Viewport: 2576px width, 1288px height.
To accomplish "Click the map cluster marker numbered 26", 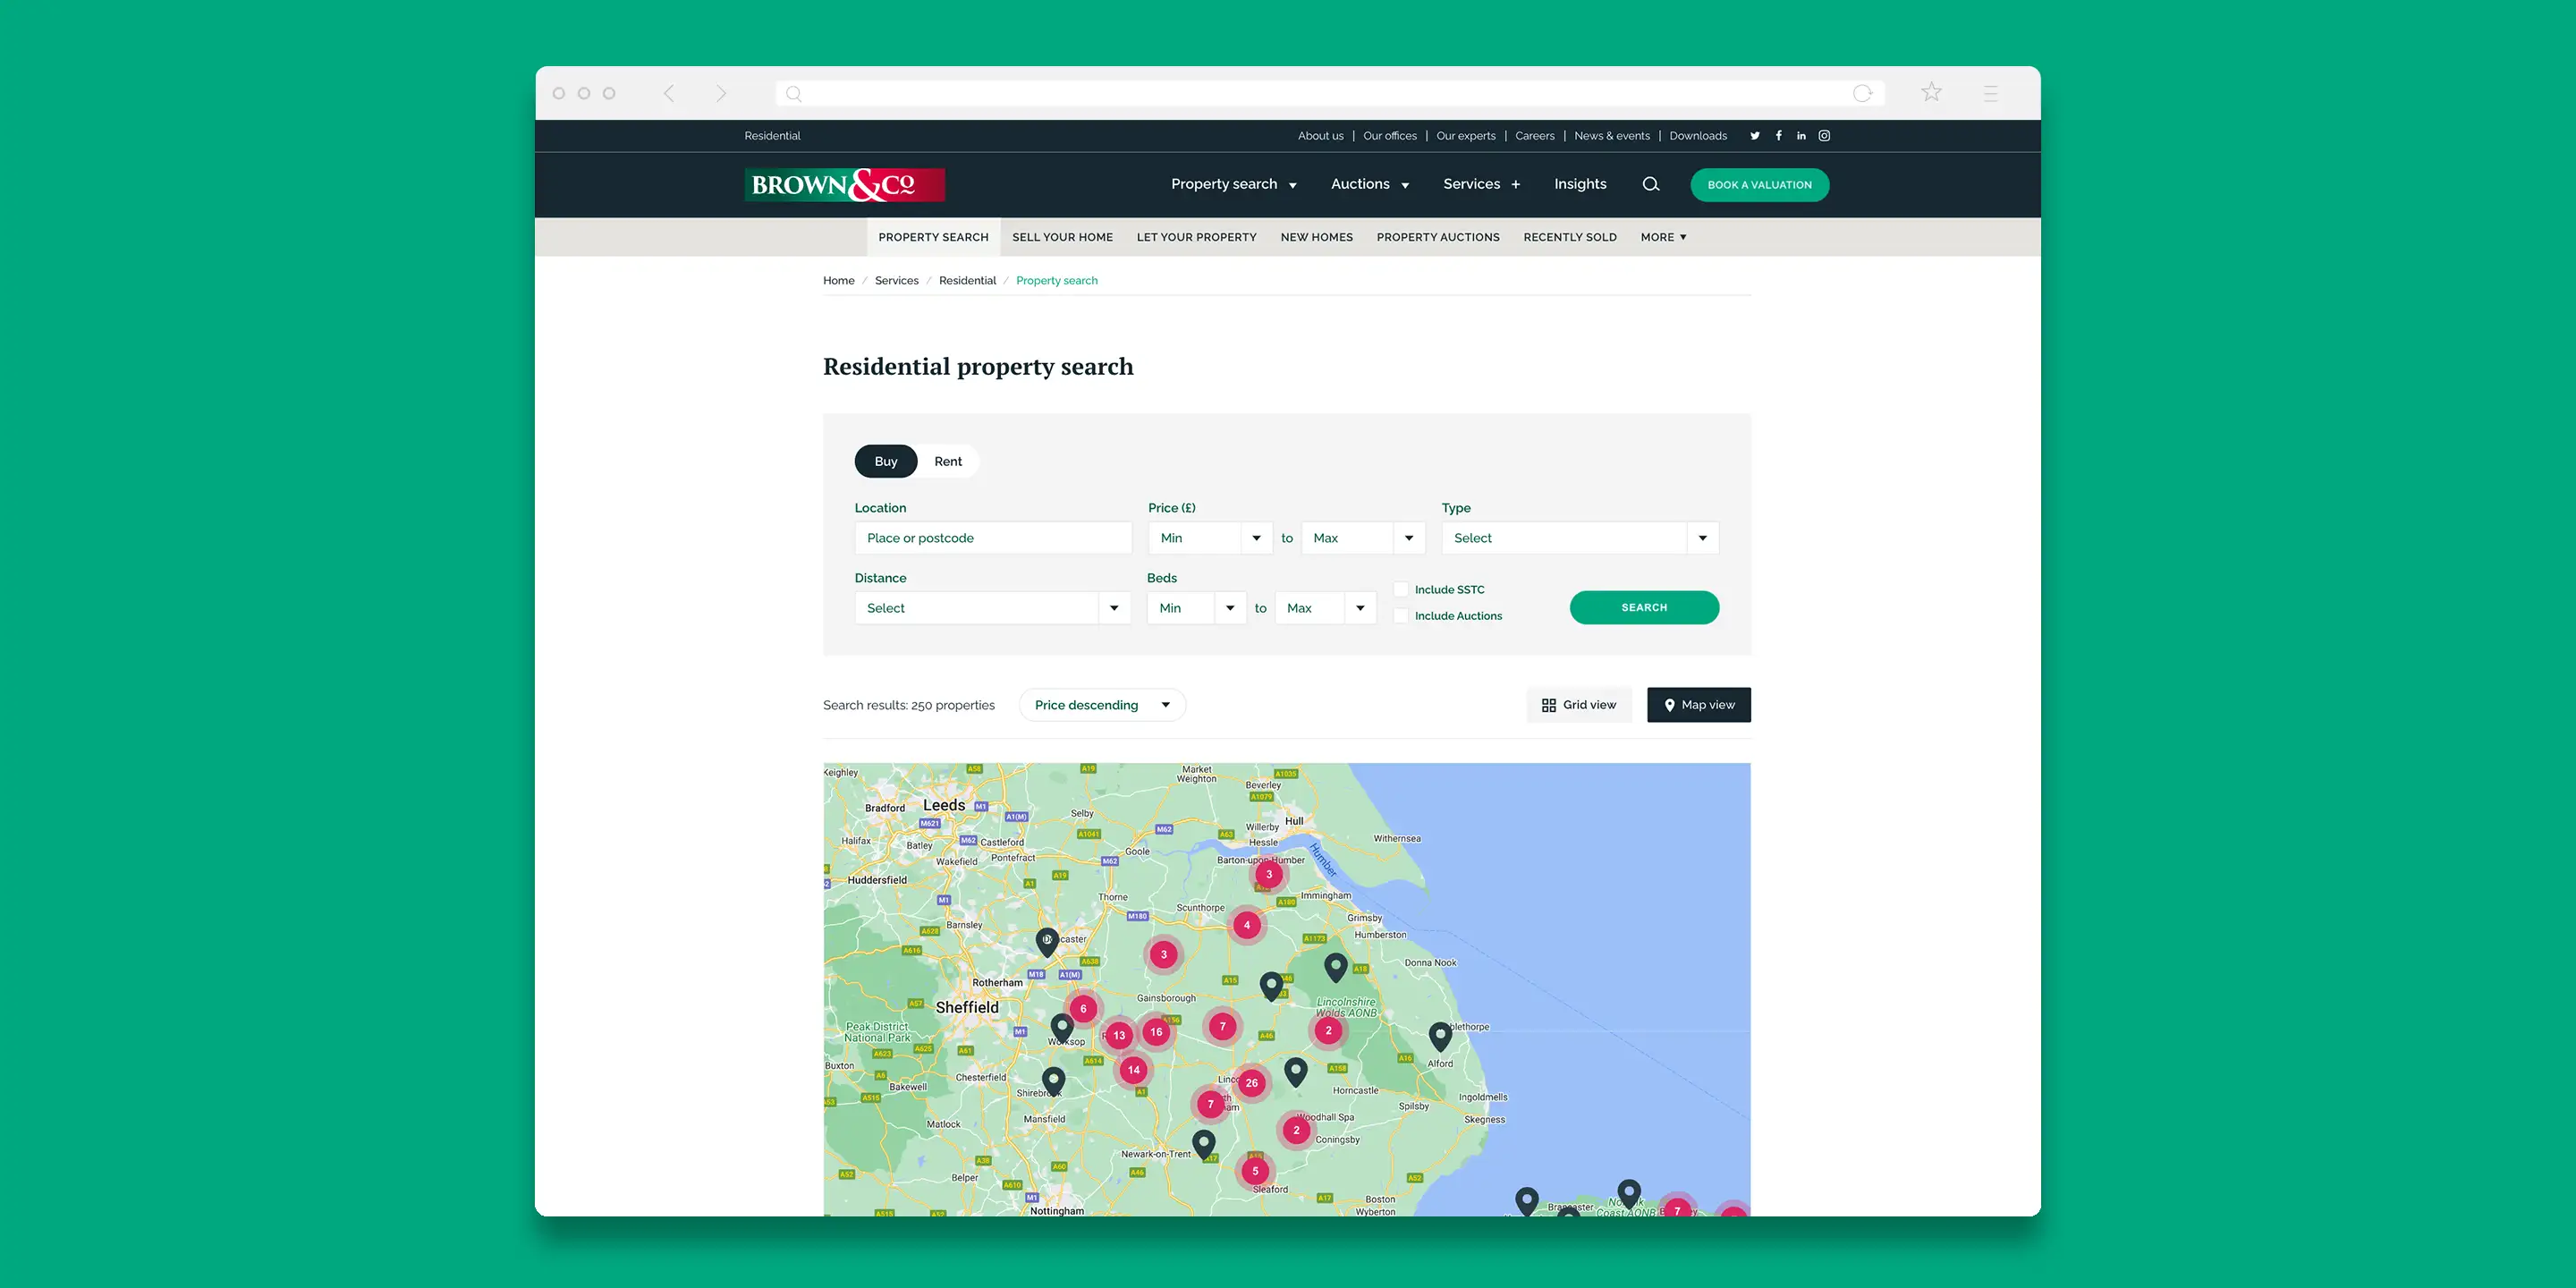I will tap(1251, 1083).
